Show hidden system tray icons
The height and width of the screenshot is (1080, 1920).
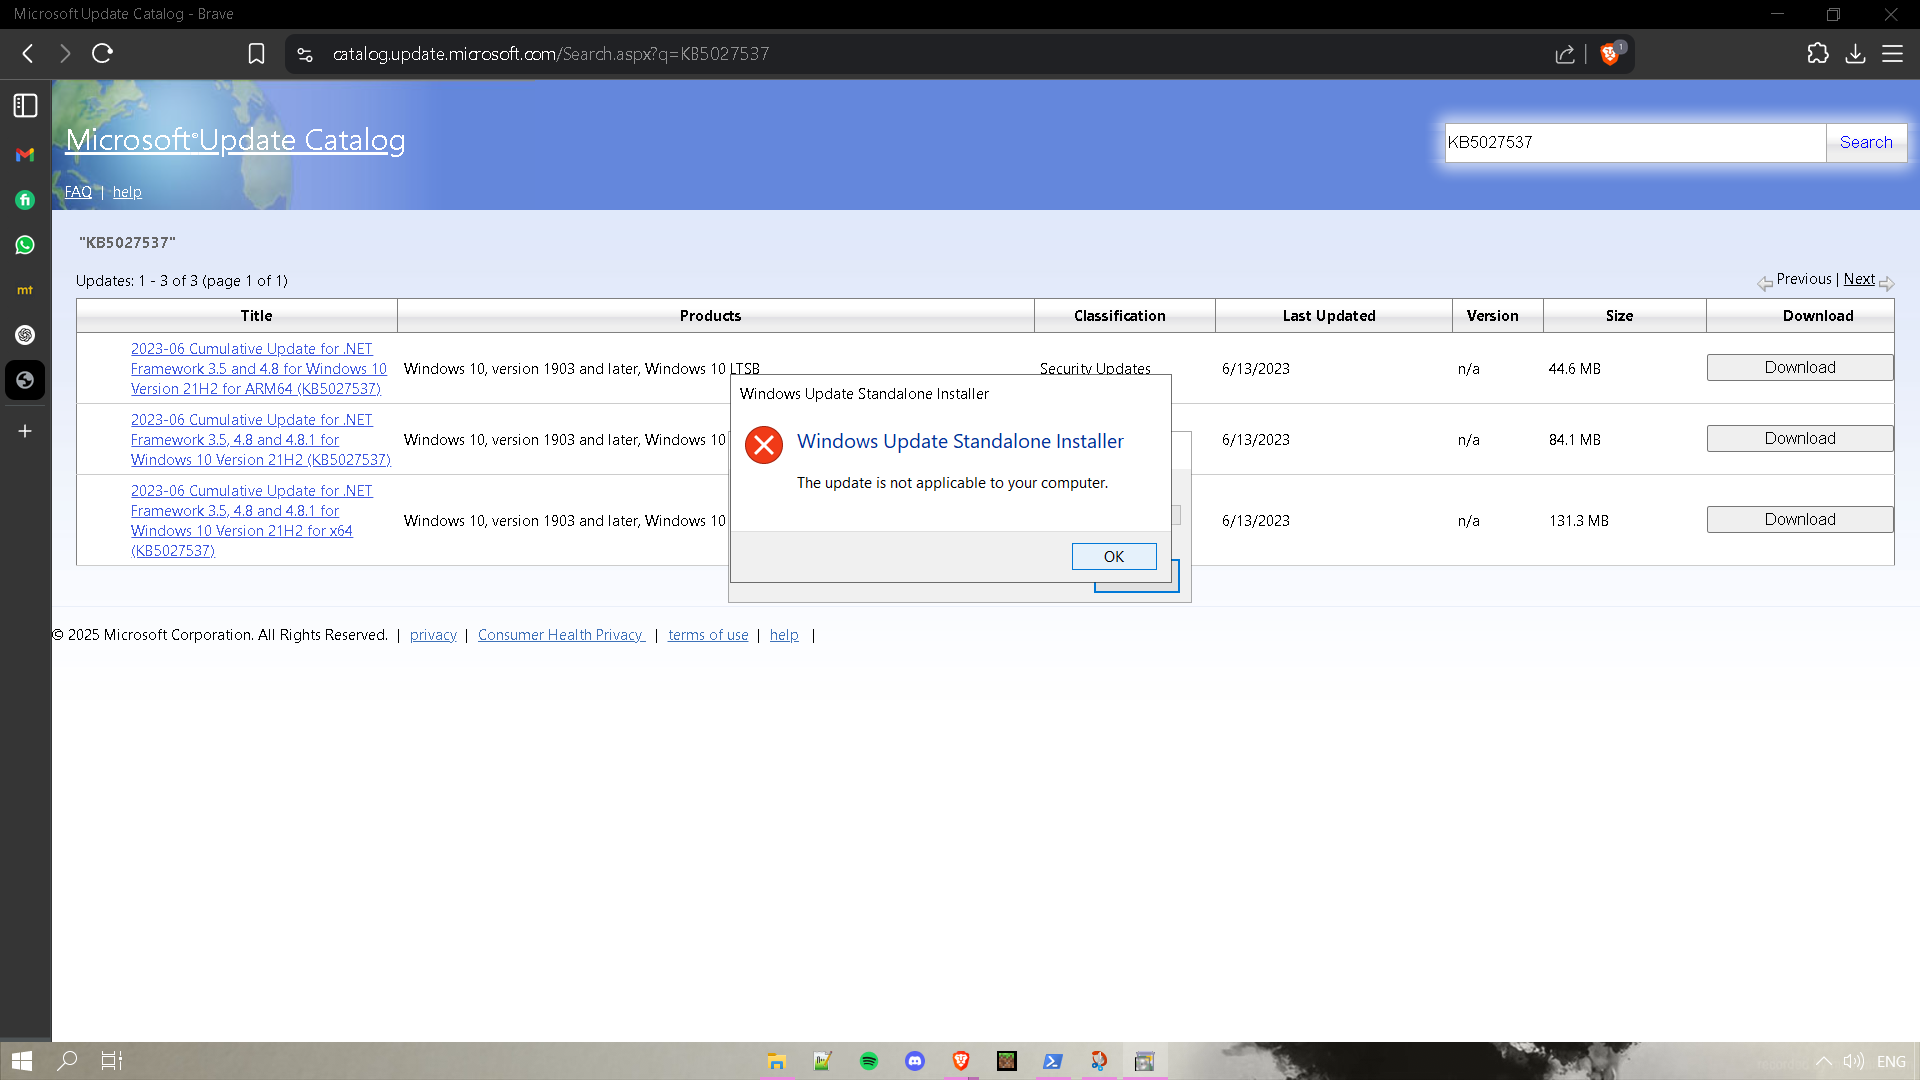1823,1062
